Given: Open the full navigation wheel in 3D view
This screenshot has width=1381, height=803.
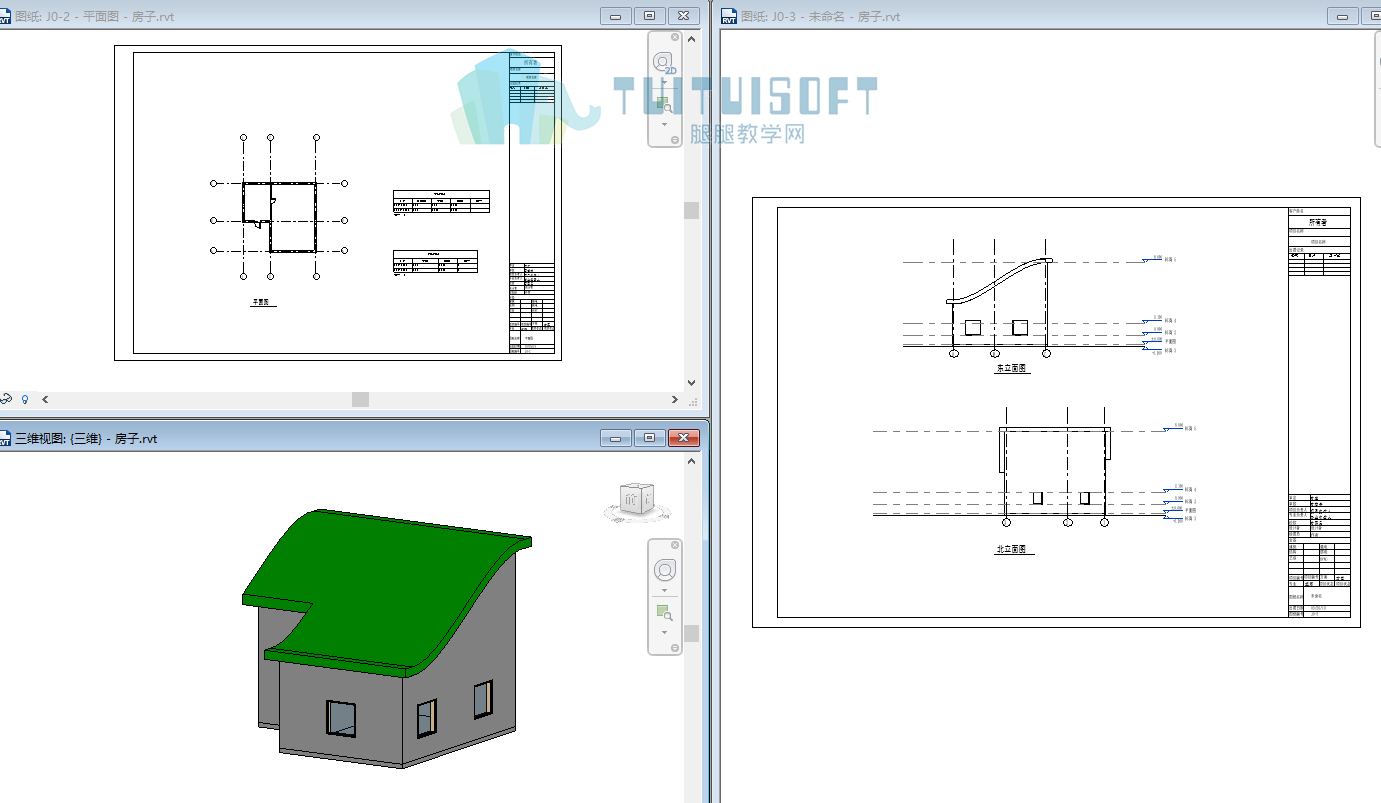Looking at the screenshot, I should (664, 570).
